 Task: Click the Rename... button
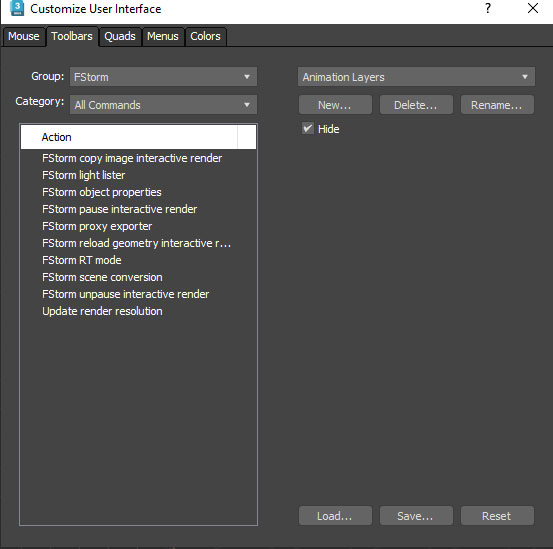click(497, 105)
